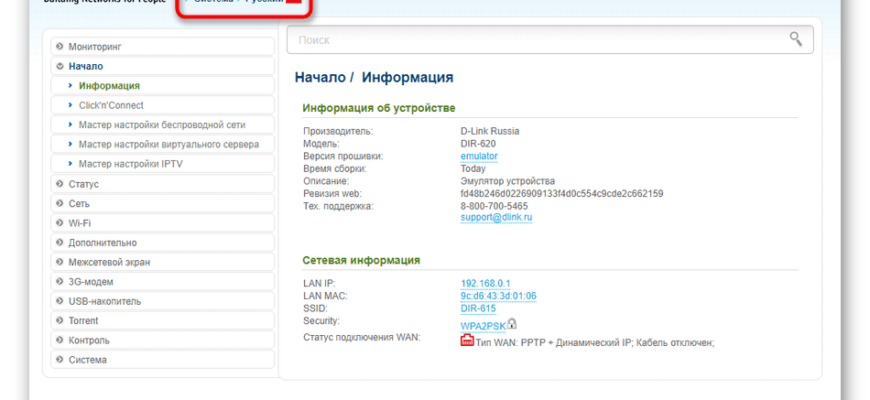Click the magnifier search icon

(x=796, y=39)
